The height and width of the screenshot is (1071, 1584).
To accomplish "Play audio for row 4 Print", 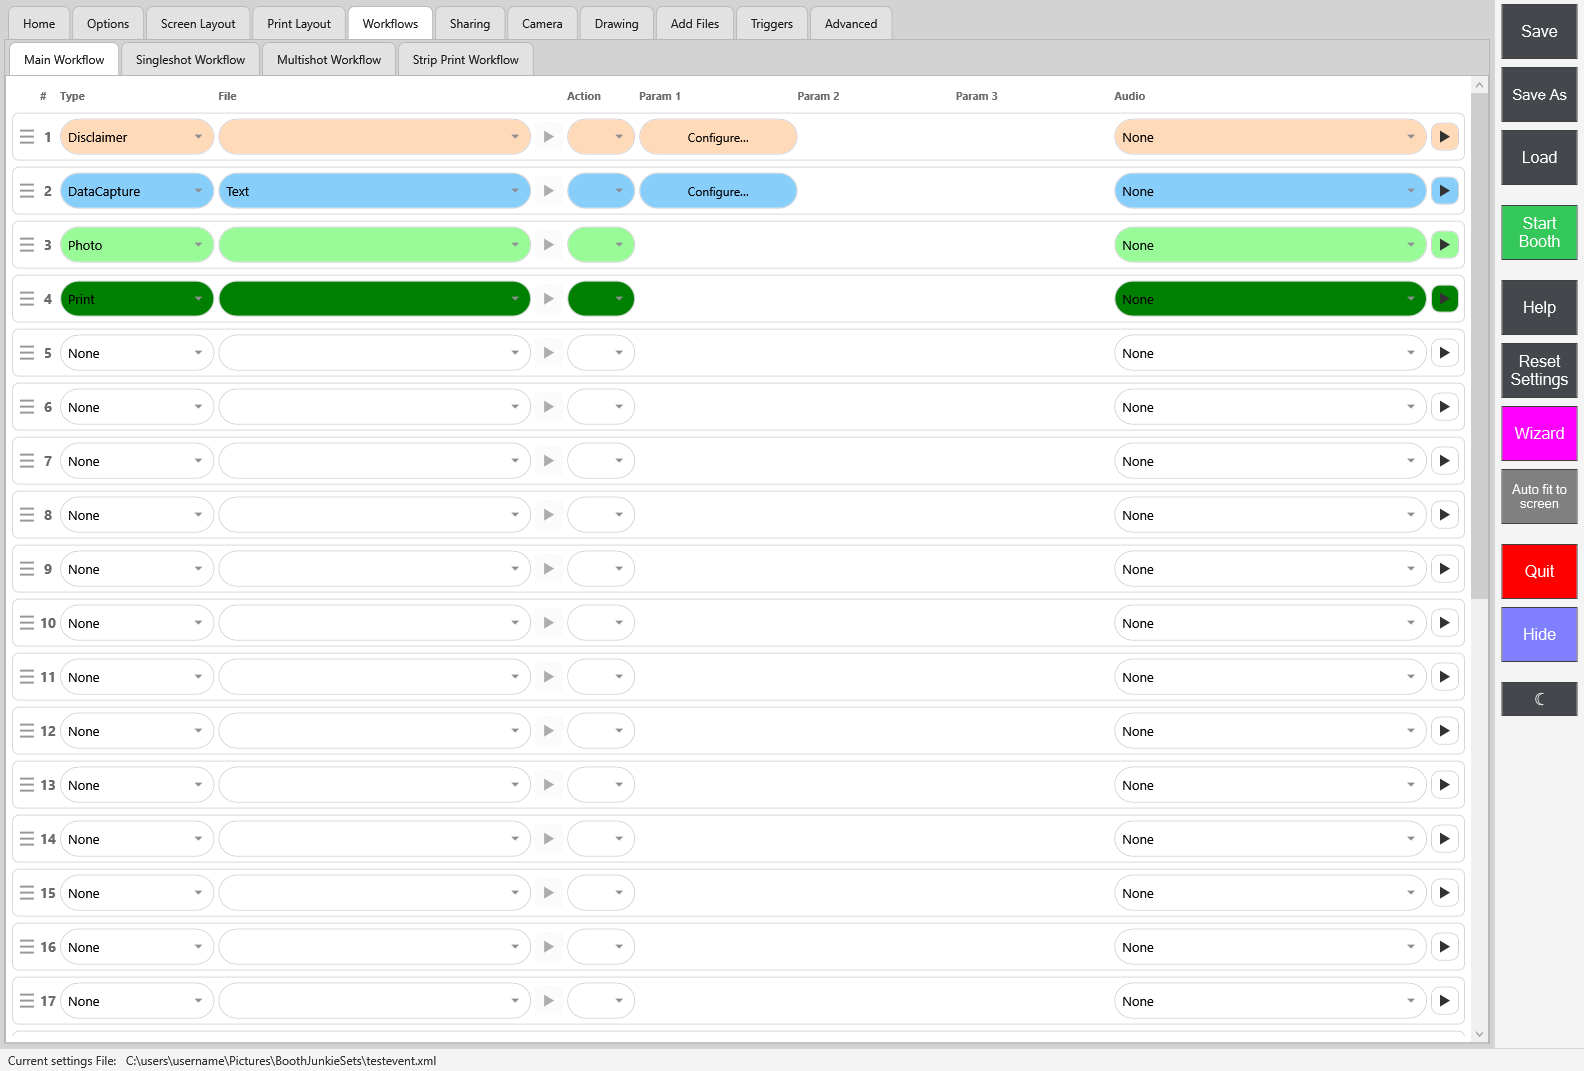I will click(x=1444, y=299).
